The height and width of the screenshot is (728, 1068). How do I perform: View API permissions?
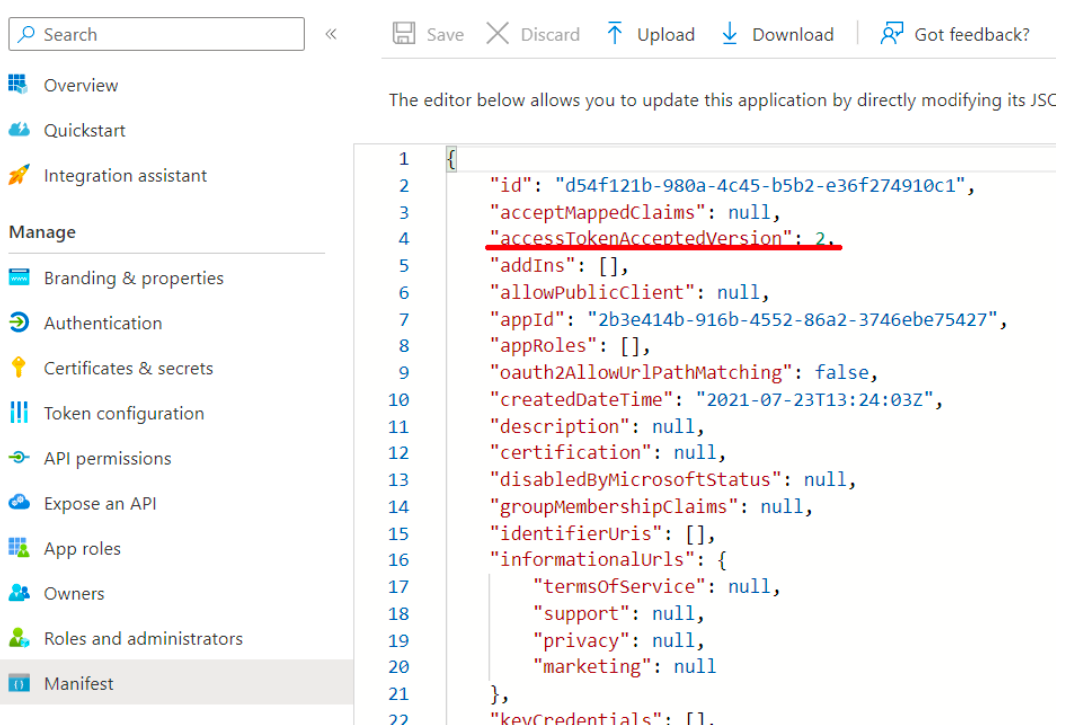[x=108, y=458]
